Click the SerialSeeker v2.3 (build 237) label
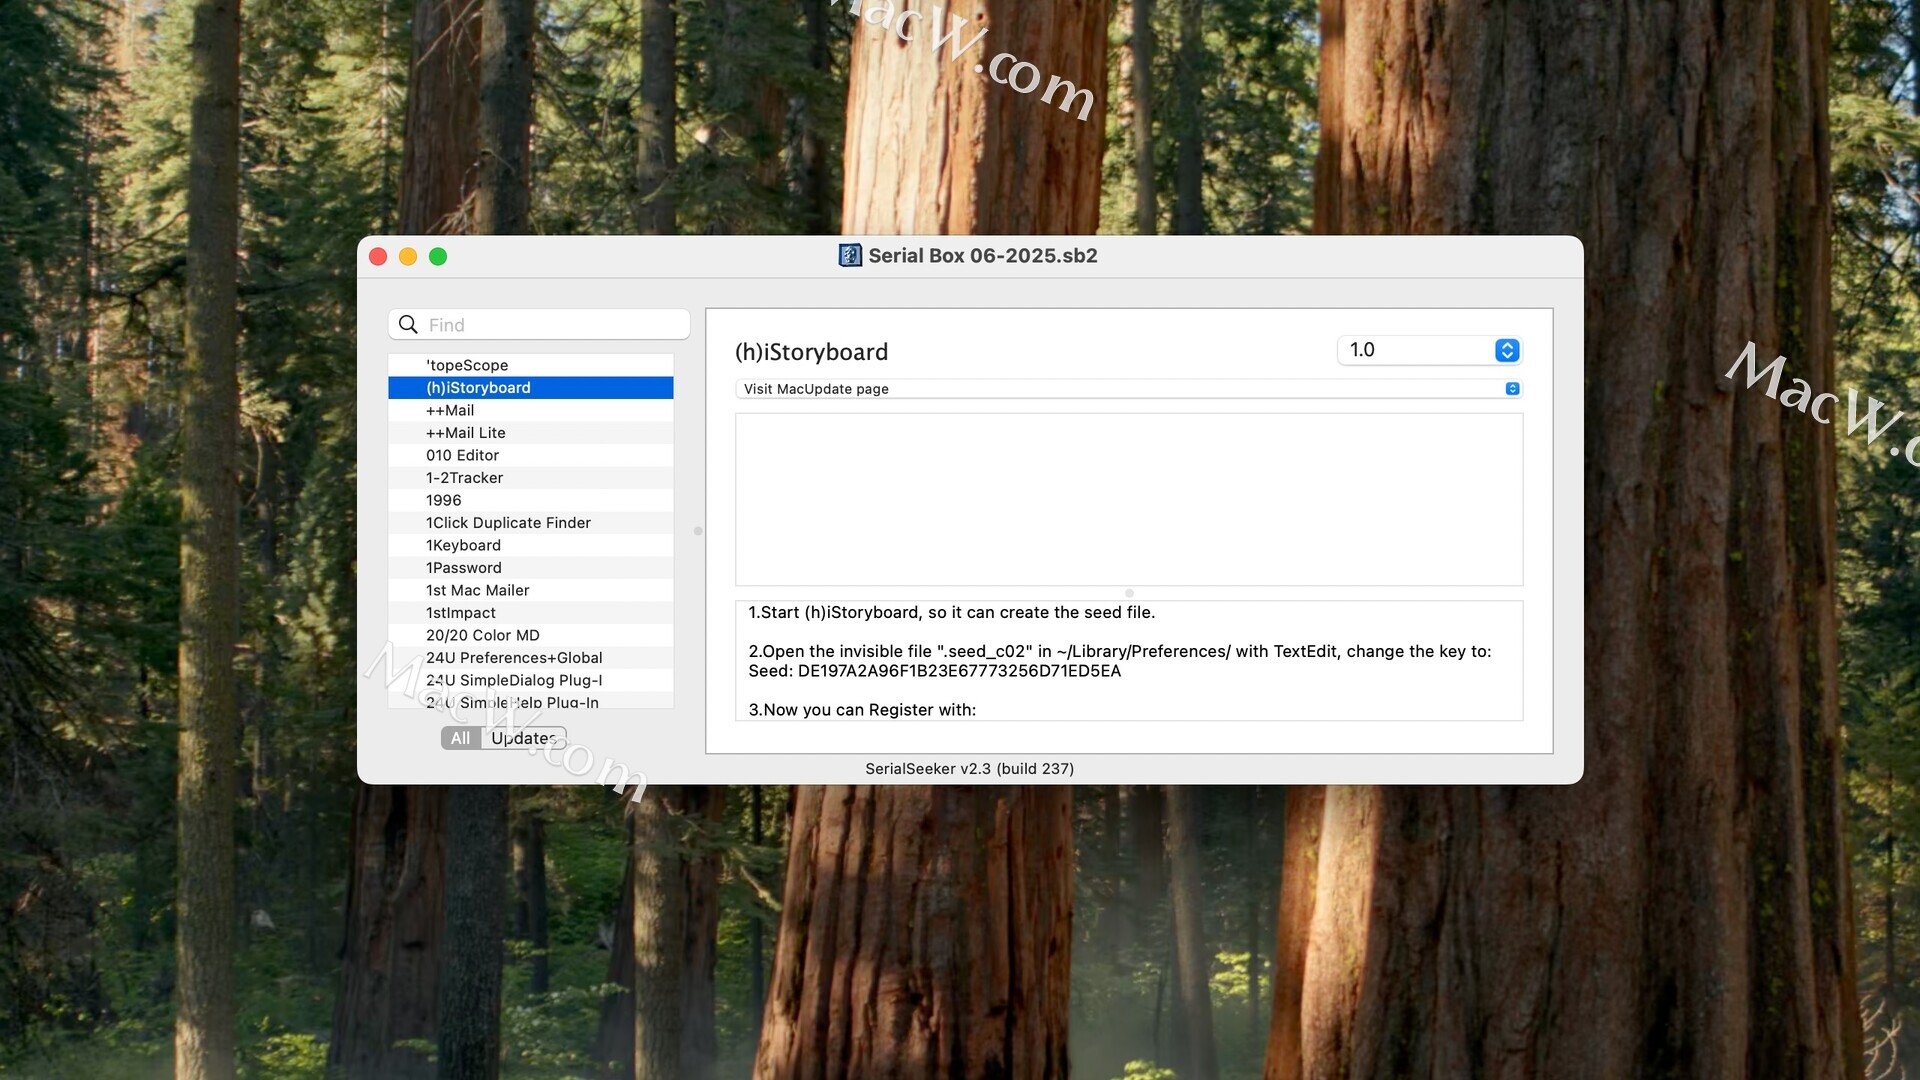1920x1080 pixels. (969, 769)
